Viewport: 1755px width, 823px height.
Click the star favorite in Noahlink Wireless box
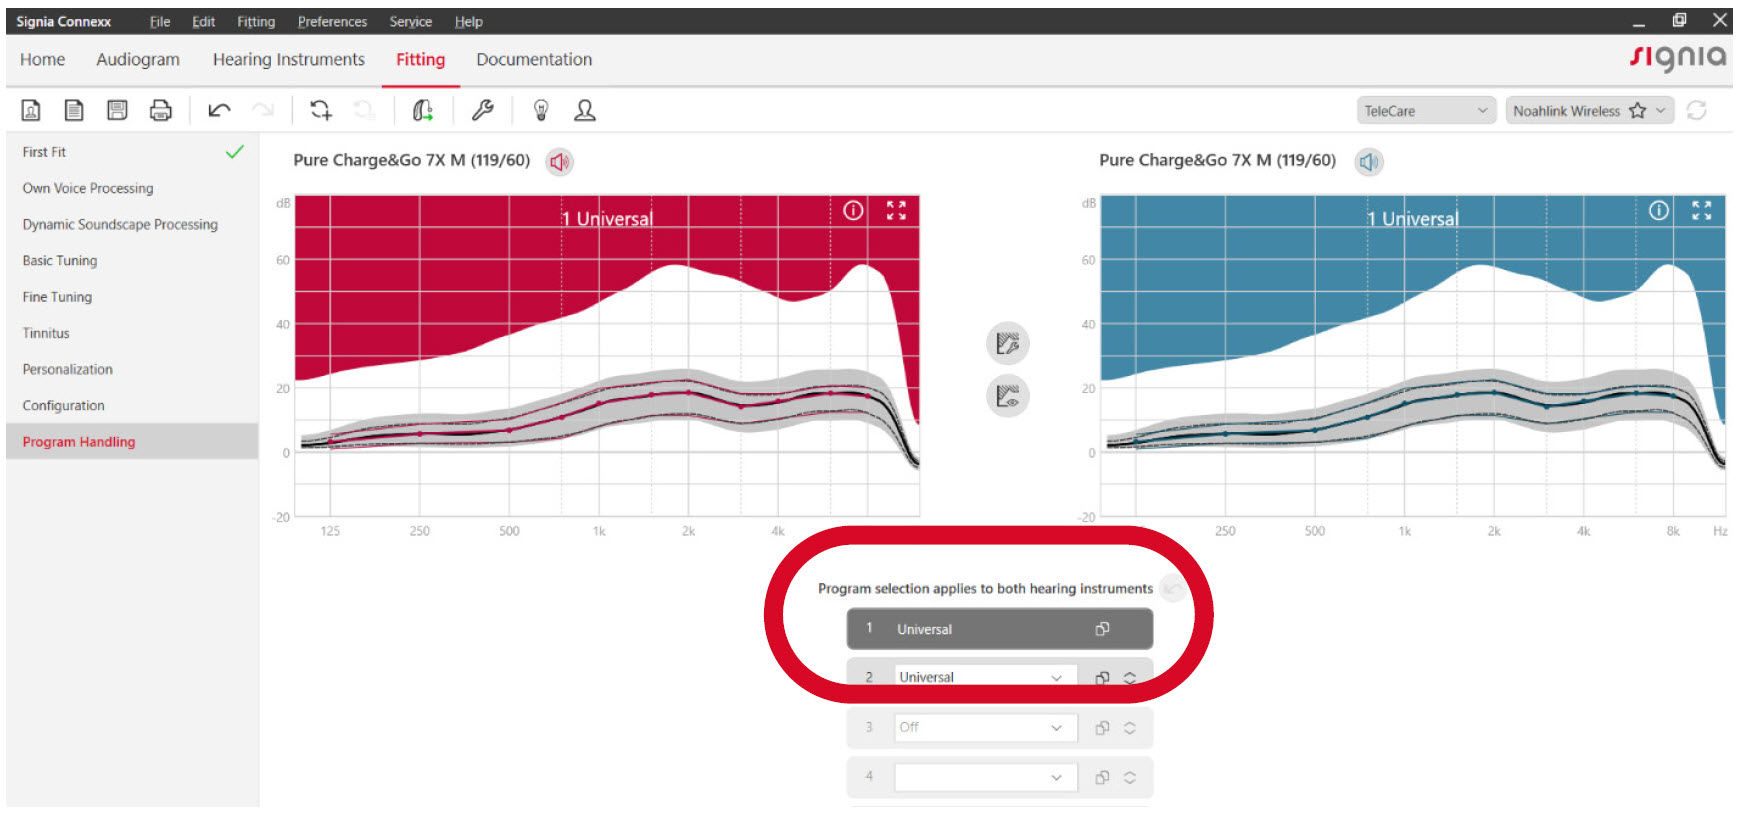[1637, 111]
